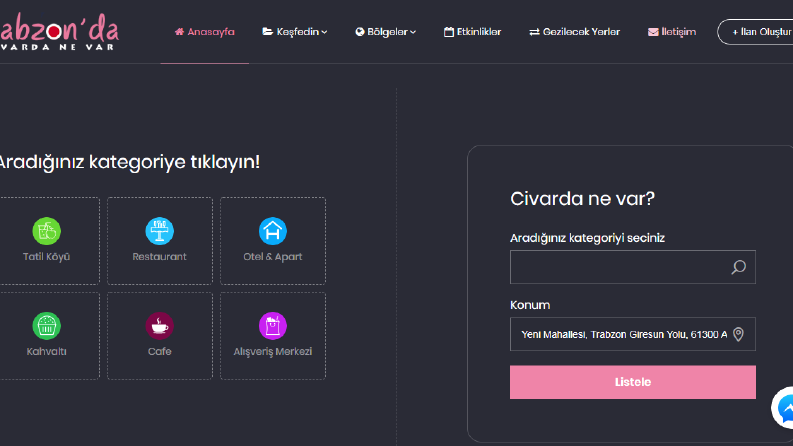
Task: Click the pink Listele button
Action: (x=633, y=382)
